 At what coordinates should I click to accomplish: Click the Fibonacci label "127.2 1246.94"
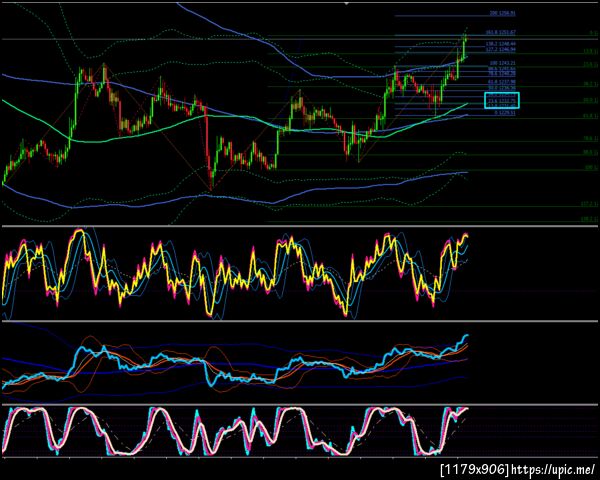pos(501,49)
